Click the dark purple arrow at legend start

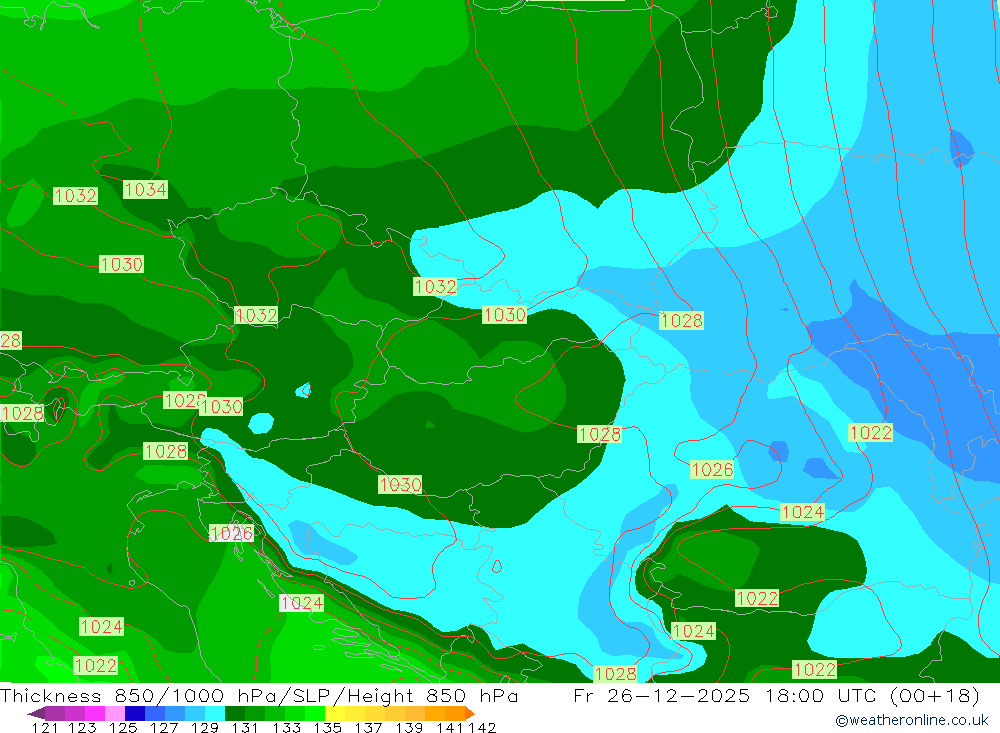click(36, 713)
